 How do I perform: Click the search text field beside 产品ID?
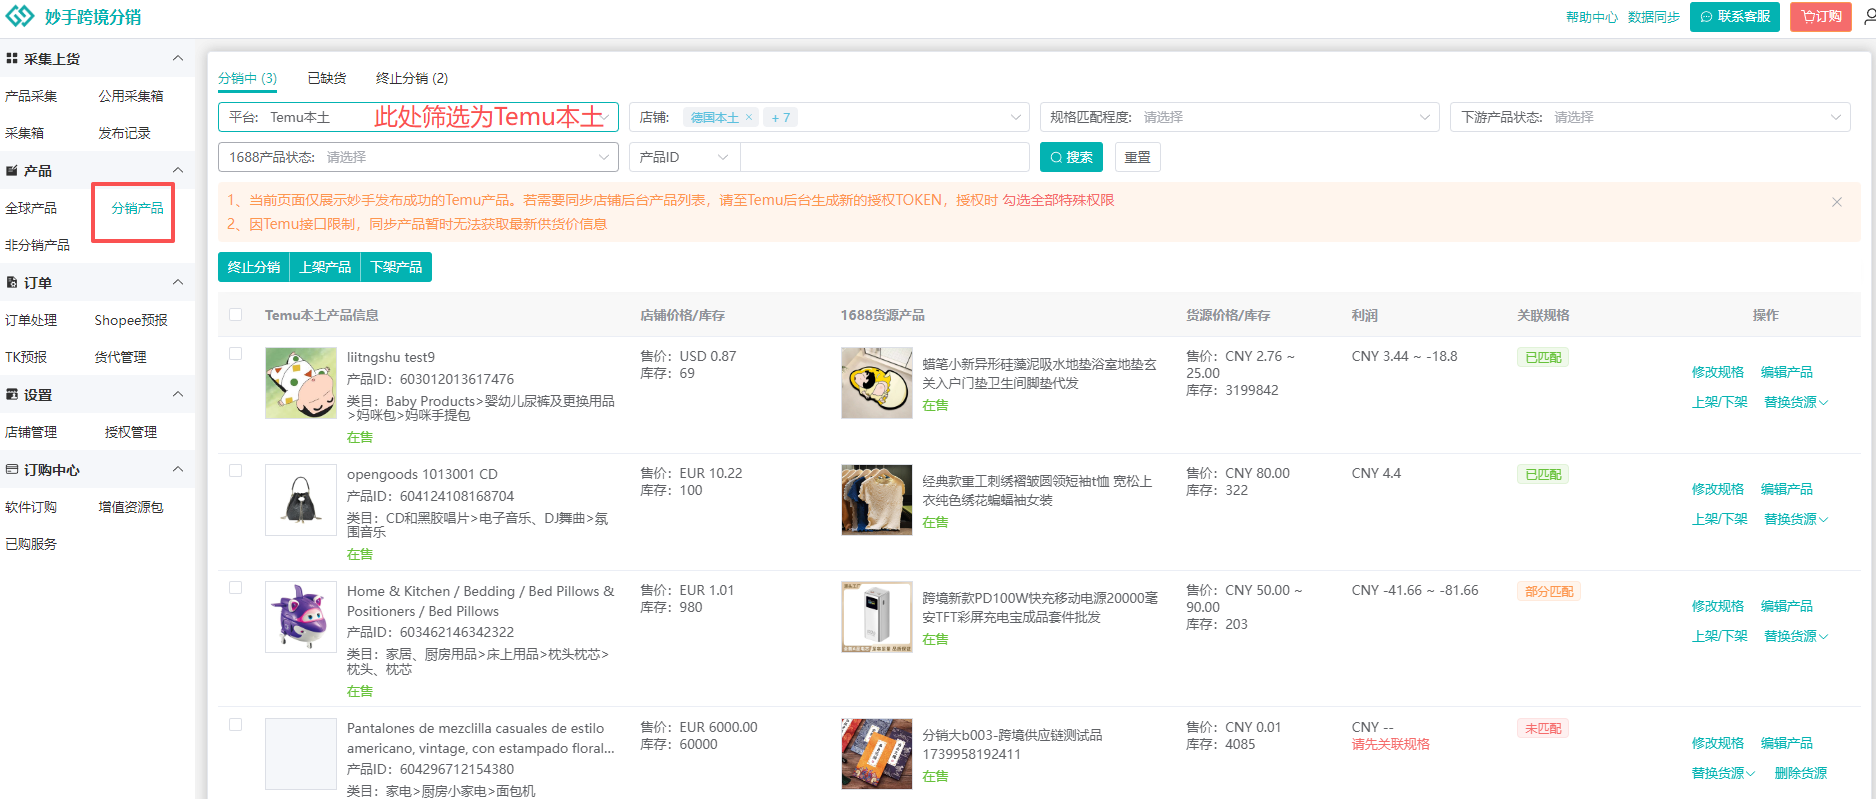click(x=885, y=157)
